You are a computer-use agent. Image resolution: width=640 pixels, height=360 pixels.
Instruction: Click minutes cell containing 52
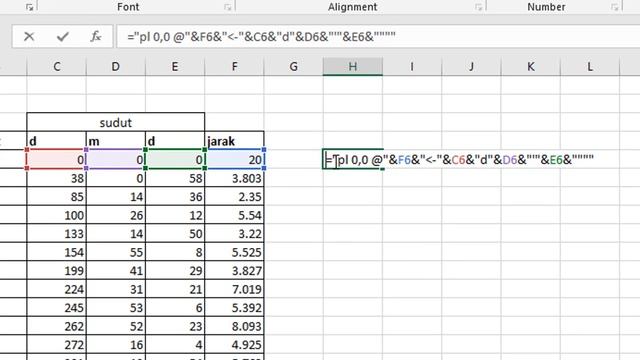pos(116,326)
